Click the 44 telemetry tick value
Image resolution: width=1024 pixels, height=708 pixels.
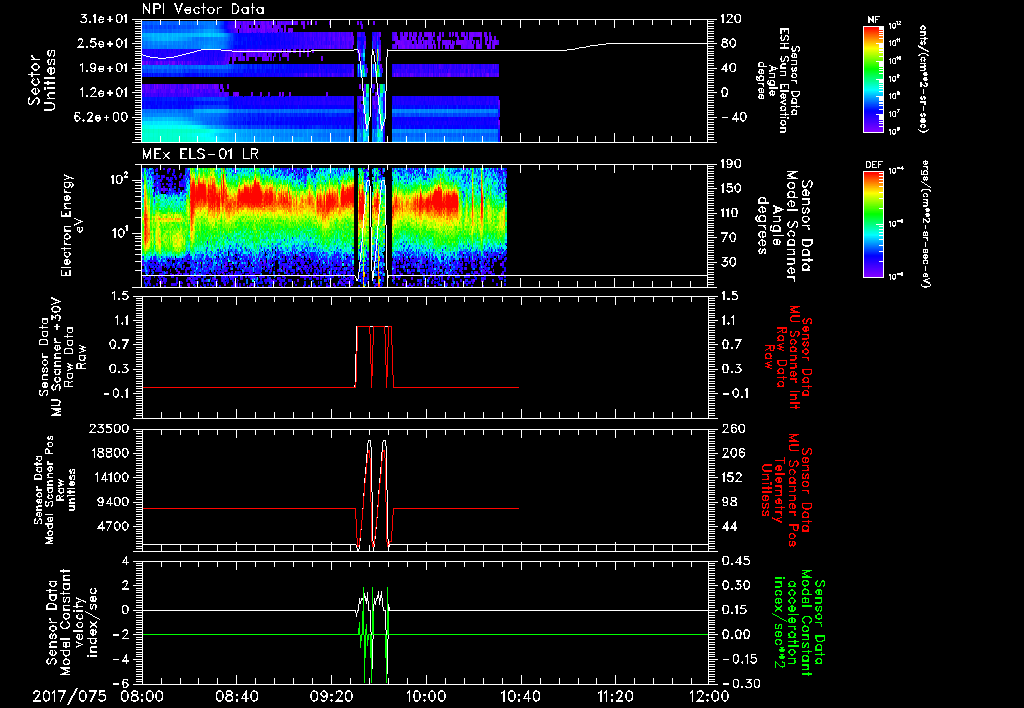point(728,526)
